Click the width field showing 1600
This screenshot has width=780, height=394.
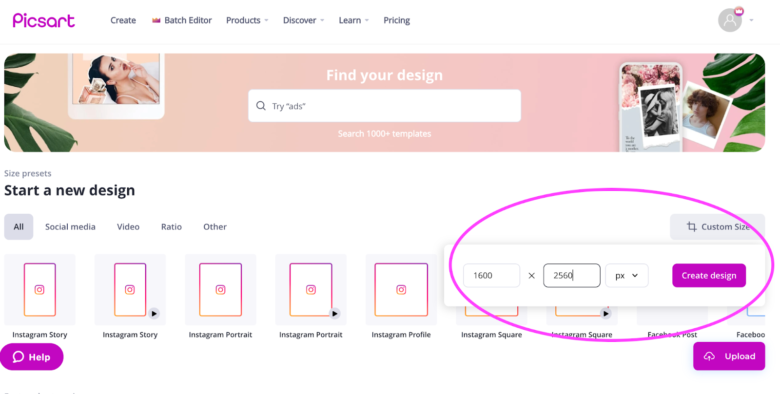click(x=491, y=276)
